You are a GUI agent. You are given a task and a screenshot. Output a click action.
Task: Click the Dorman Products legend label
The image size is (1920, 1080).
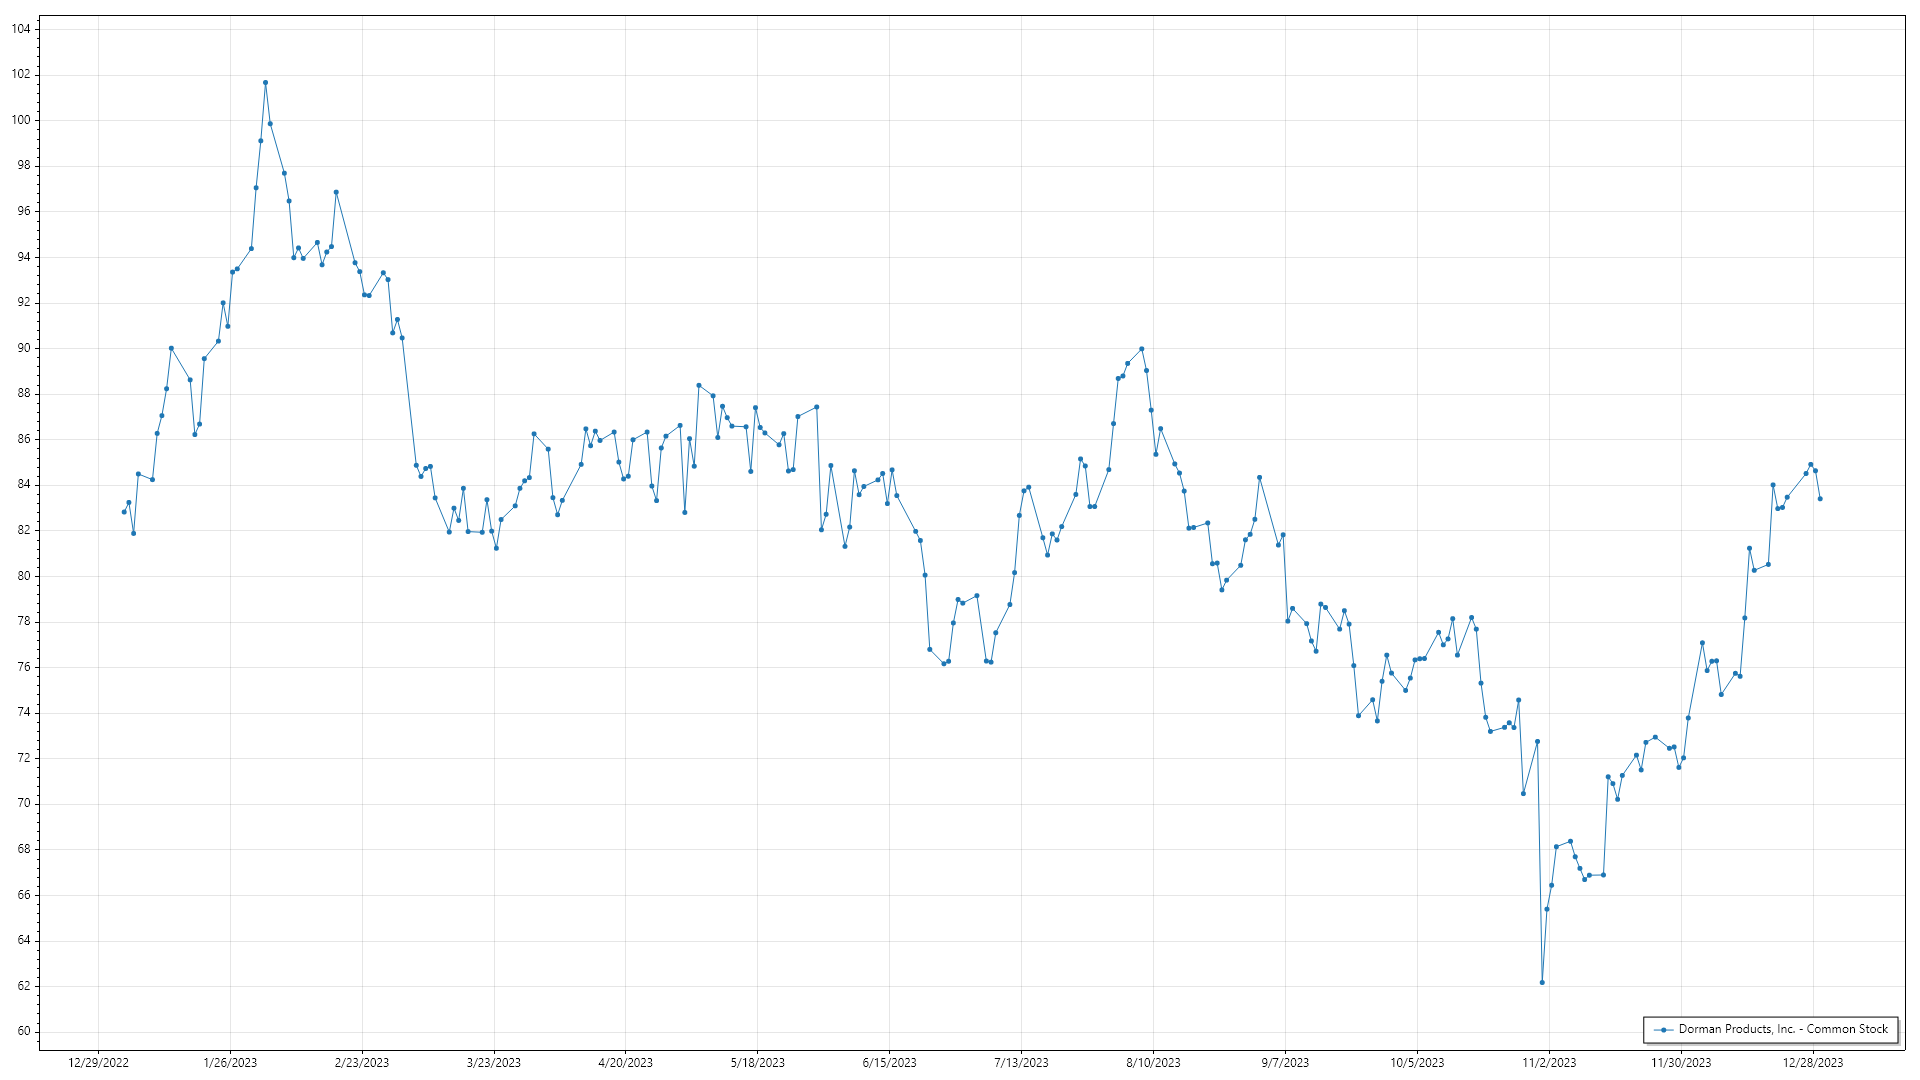(1783, 1029)
